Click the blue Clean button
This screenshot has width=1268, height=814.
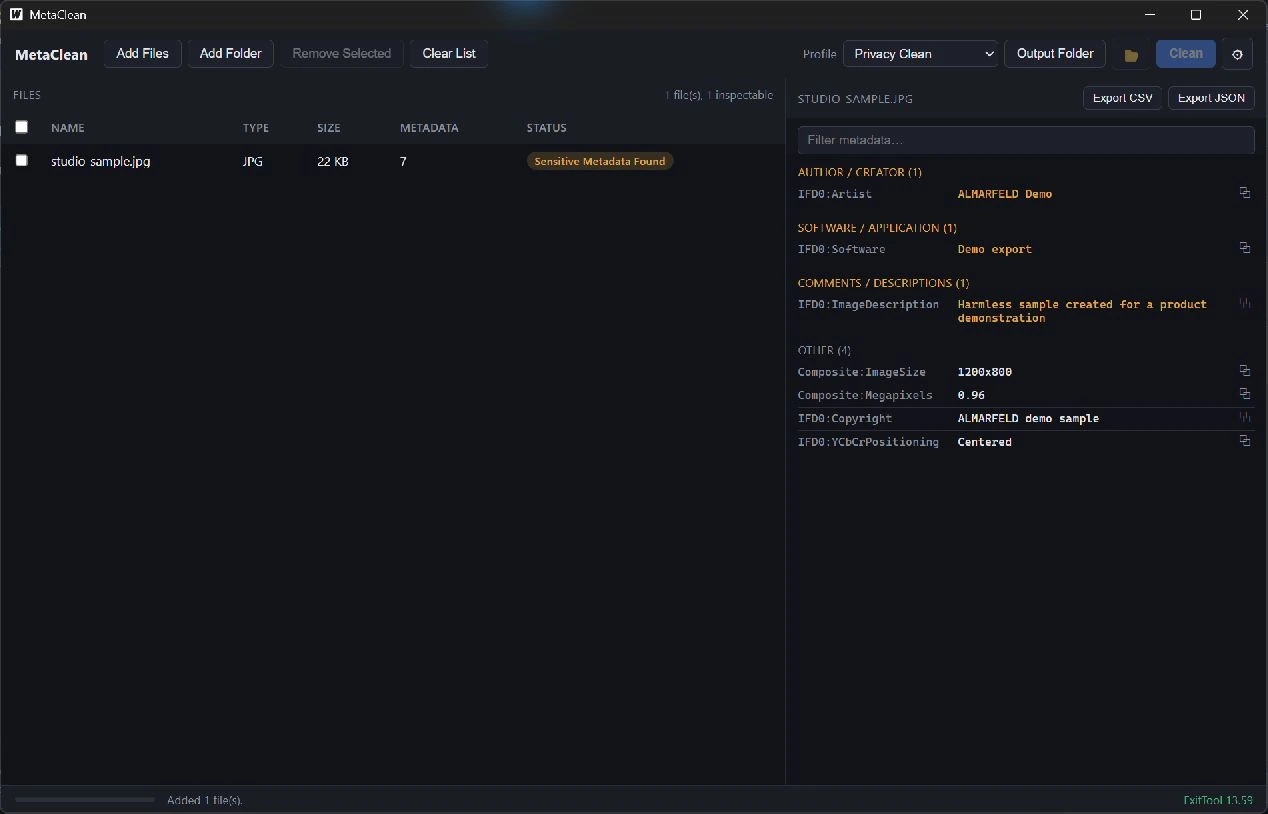pos(1186,53)
